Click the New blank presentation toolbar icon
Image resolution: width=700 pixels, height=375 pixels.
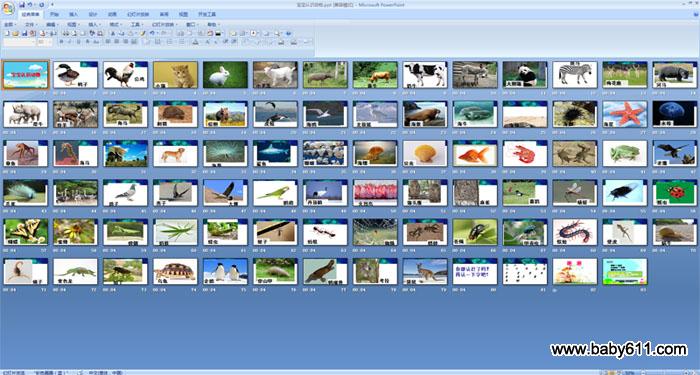(x=7, y=33)
